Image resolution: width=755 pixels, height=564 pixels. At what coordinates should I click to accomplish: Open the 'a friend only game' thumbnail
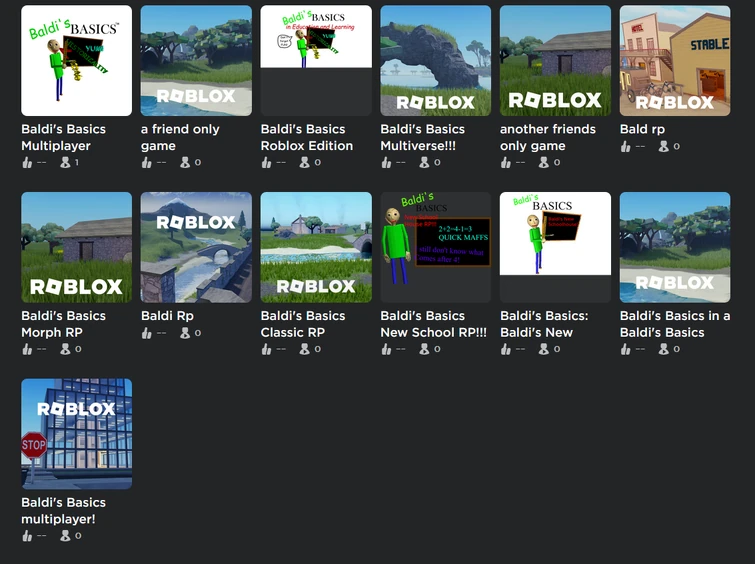pos(196,61)
